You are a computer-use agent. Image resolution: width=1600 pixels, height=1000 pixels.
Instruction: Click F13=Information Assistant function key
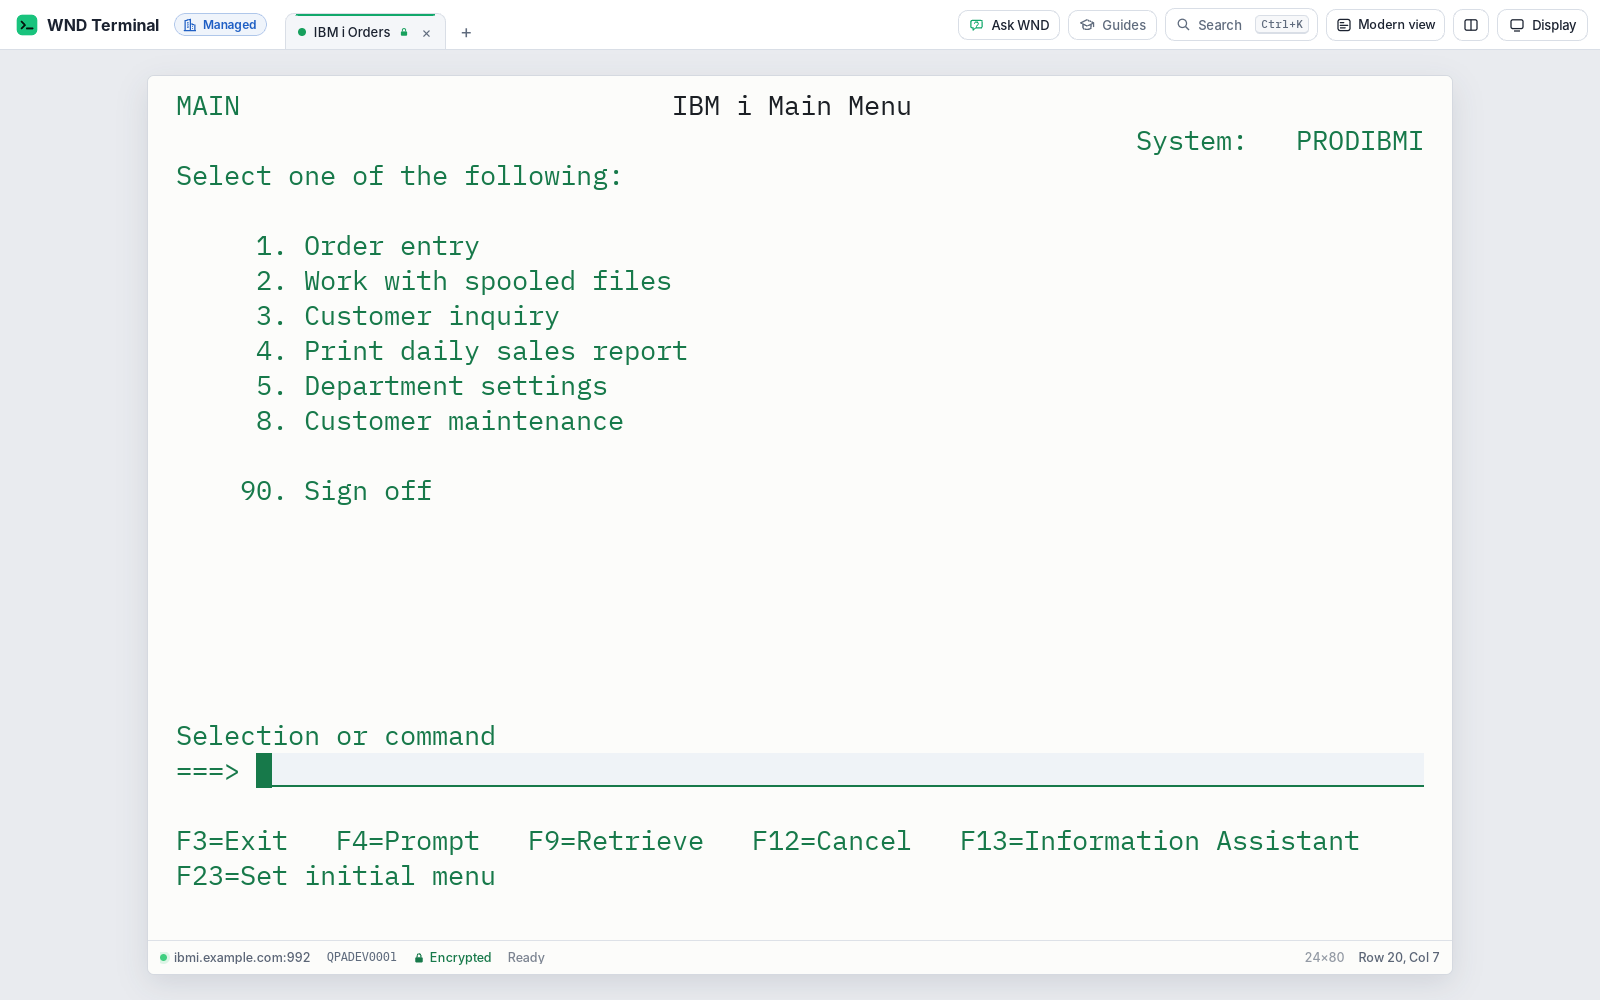click(x=1160, y=841)
